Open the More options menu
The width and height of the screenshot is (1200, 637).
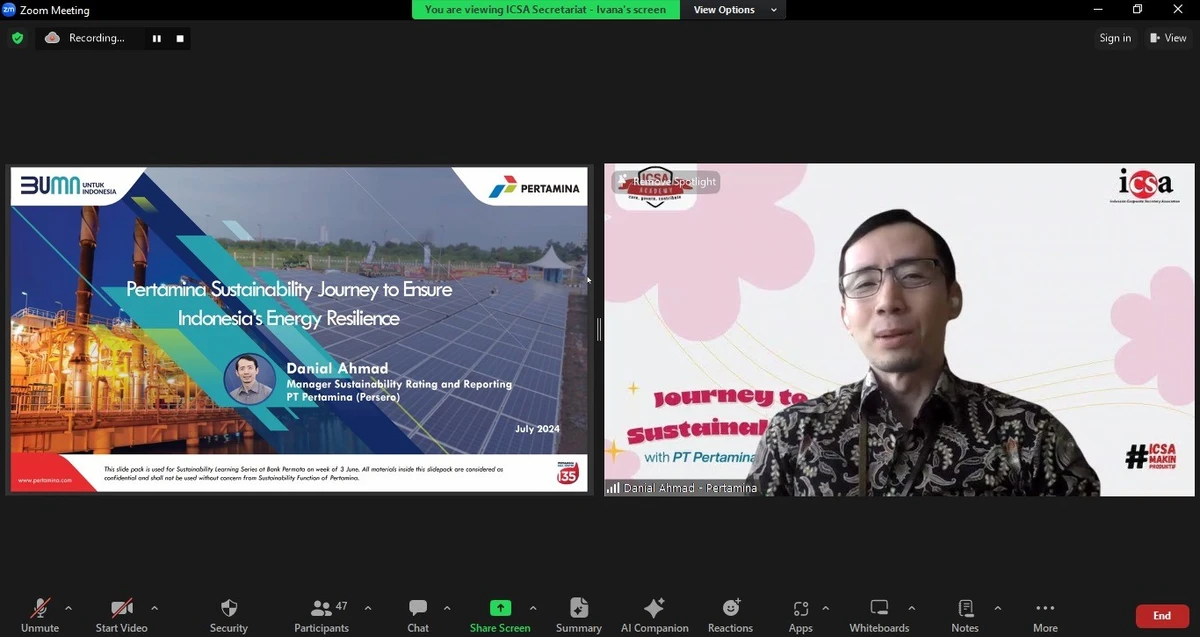point(1044,612)
